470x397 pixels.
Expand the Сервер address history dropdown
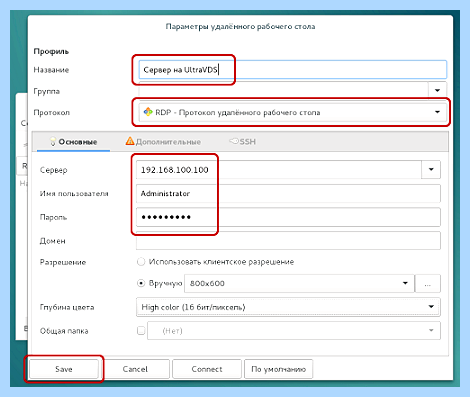(x=431, y=170)
